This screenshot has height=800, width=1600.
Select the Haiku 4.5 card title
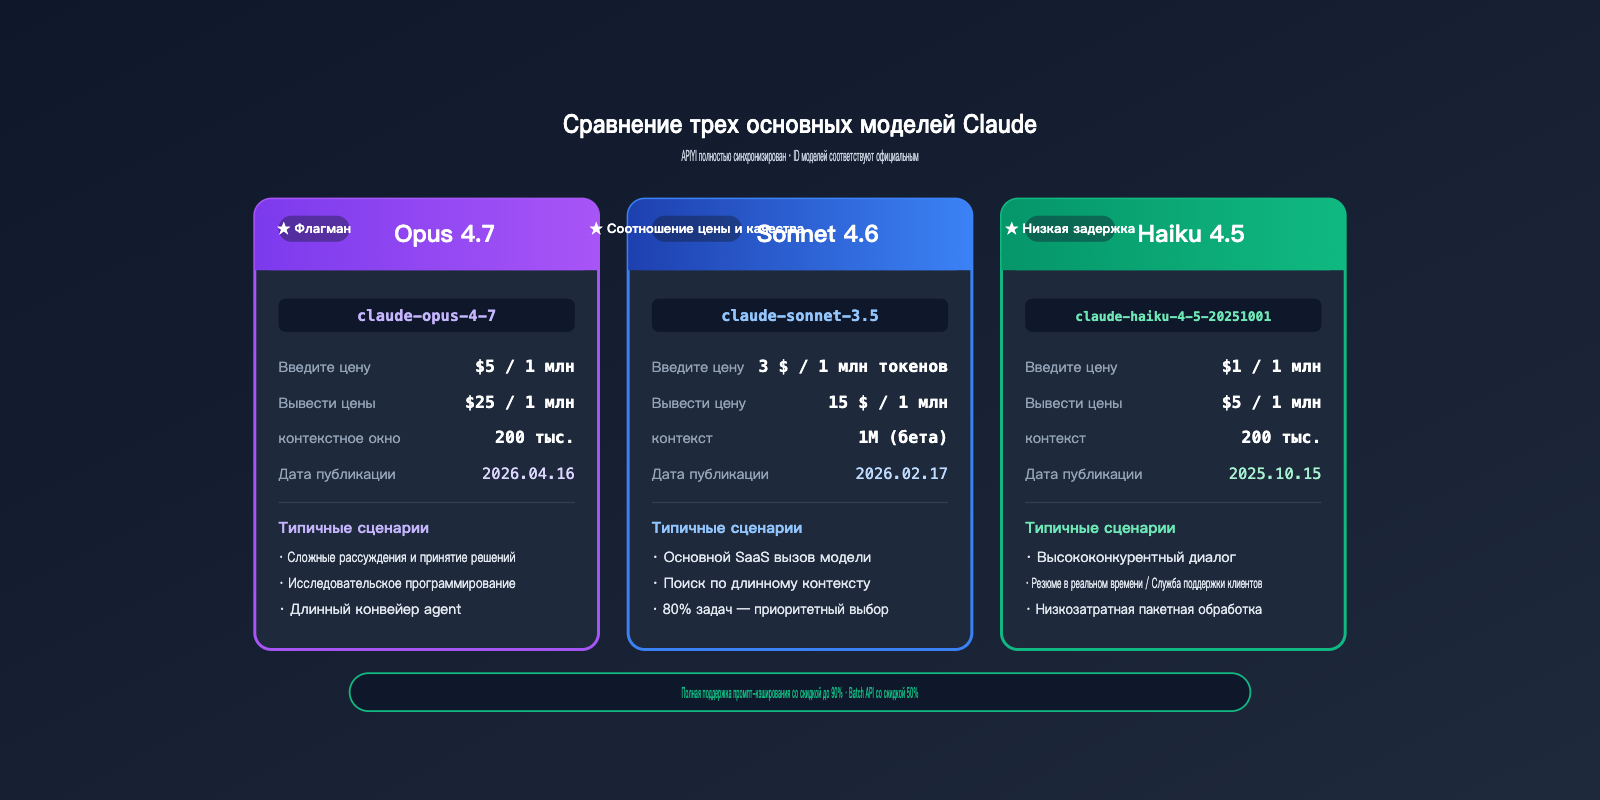(x=1191, y=234)
